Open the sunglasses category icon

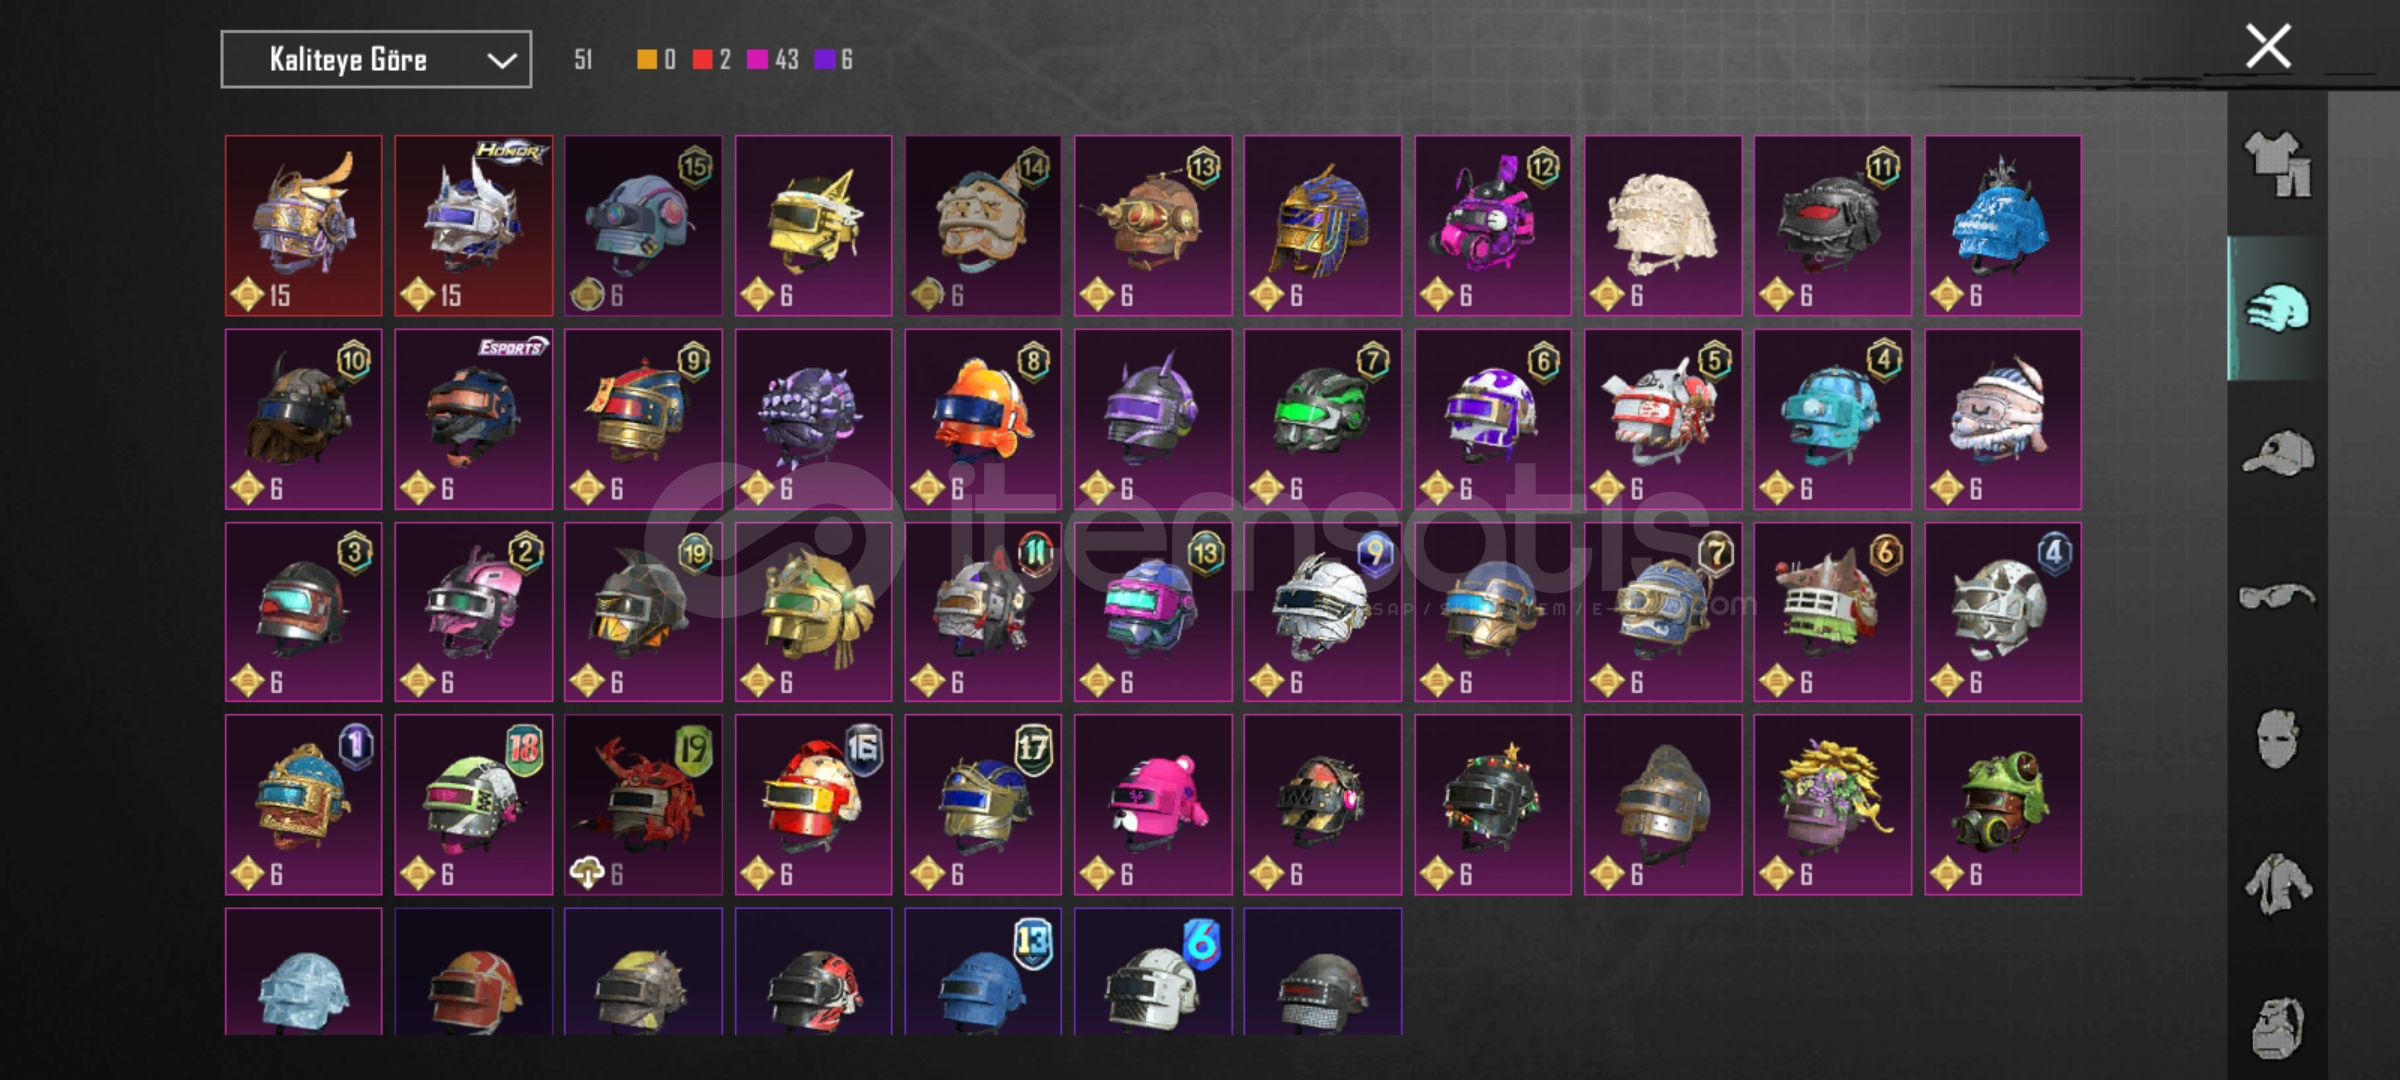click(x=2277, y=597)
